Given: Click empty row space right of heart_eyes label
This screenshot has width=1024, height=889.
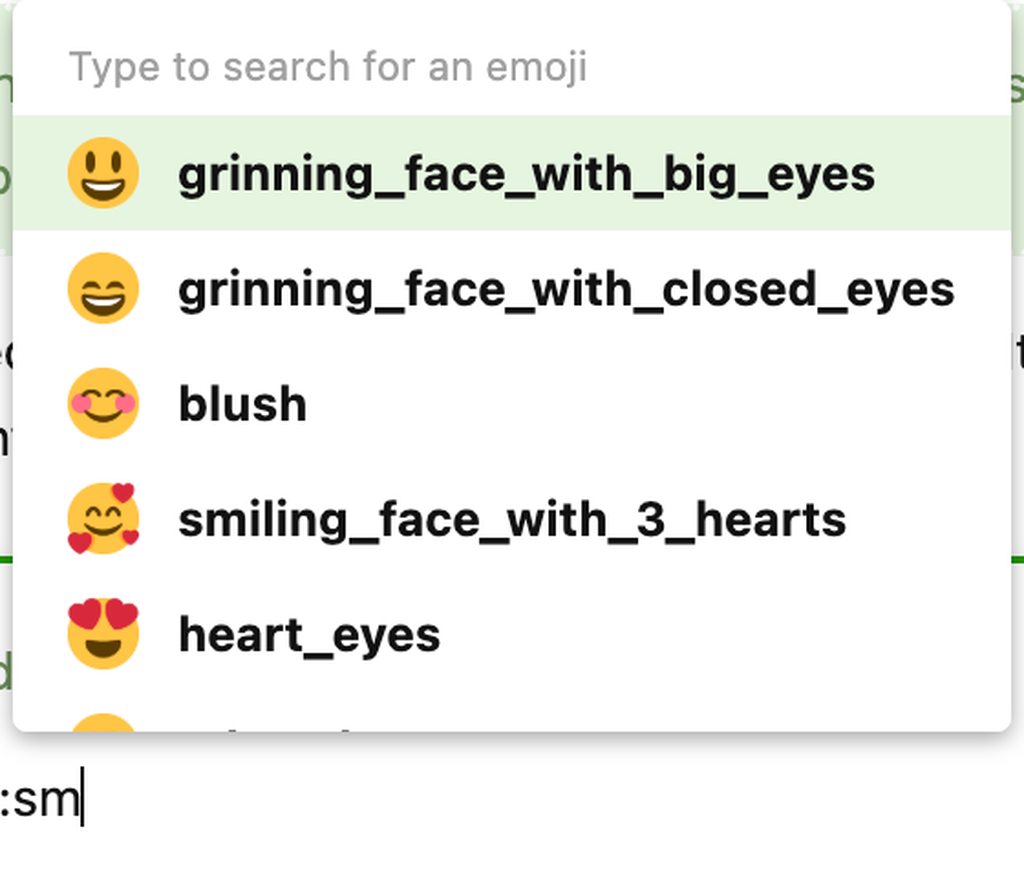Looking at the screenshot, I should [x=720, y=635].
